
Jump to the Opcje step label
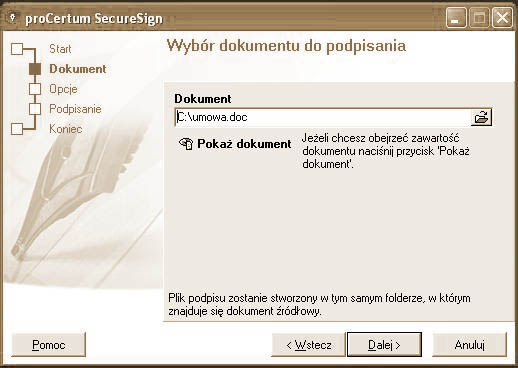pos(63,89)
